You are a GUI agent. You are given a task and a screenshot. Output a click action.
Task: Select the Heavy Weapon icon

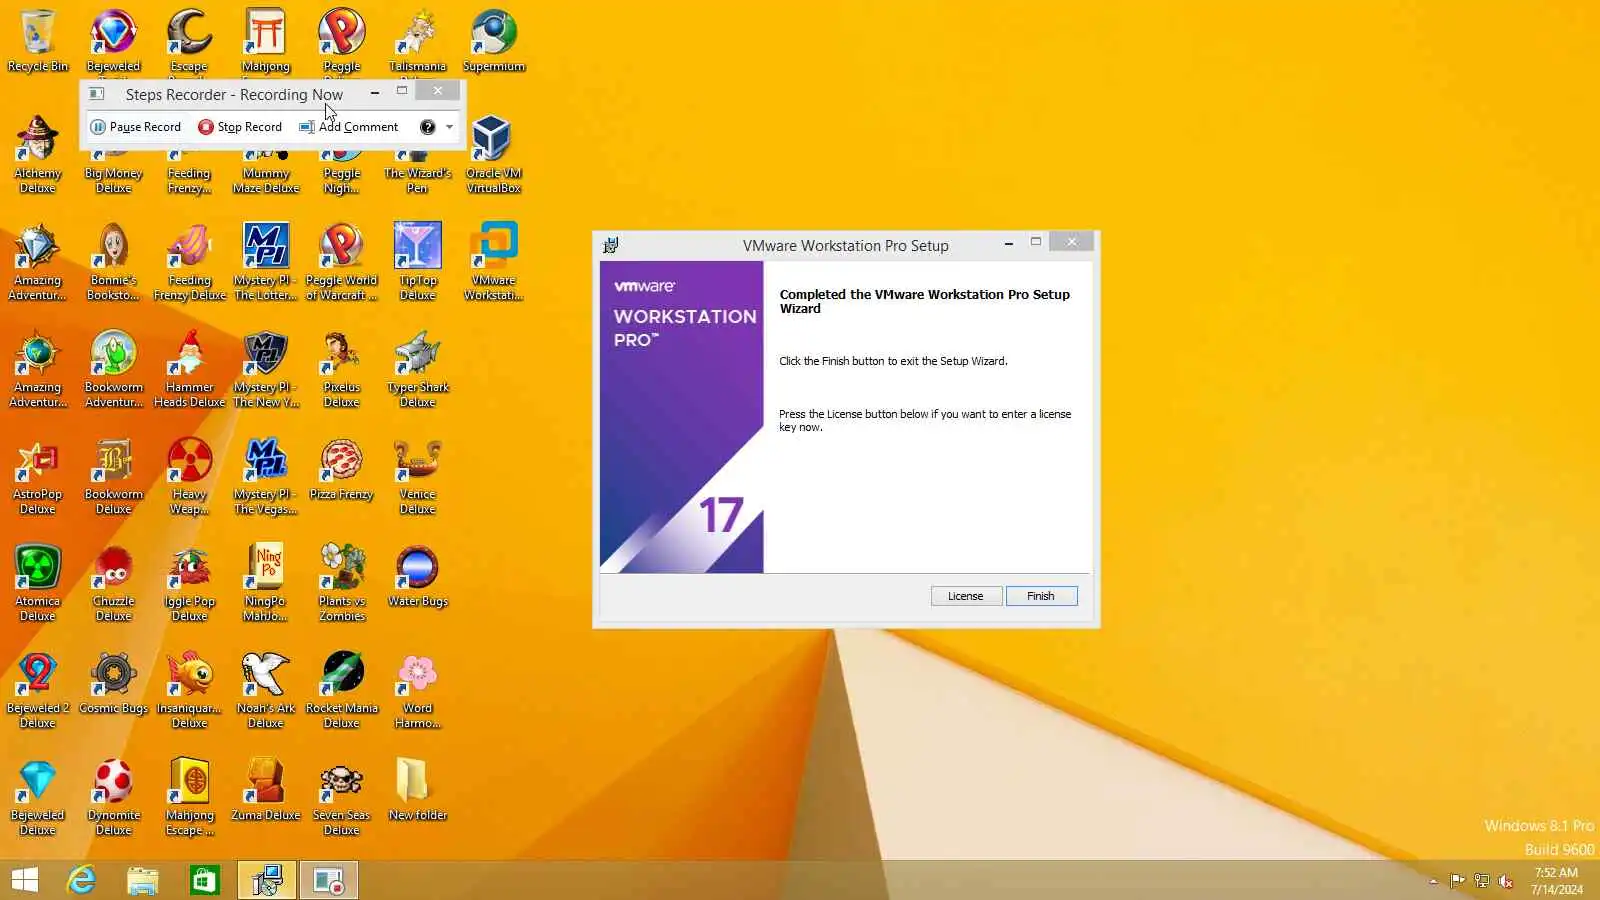(x=190, y=476)
